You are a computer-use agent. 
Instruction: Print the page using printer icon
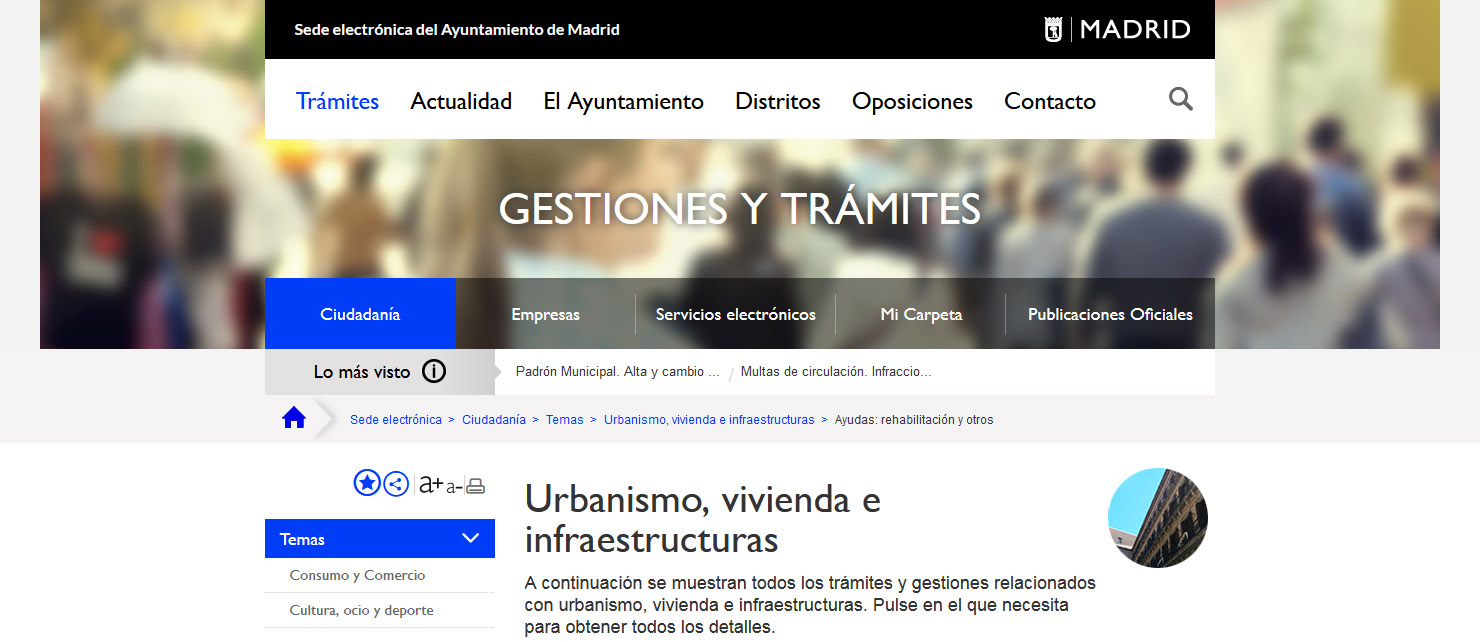coord(476,486)
